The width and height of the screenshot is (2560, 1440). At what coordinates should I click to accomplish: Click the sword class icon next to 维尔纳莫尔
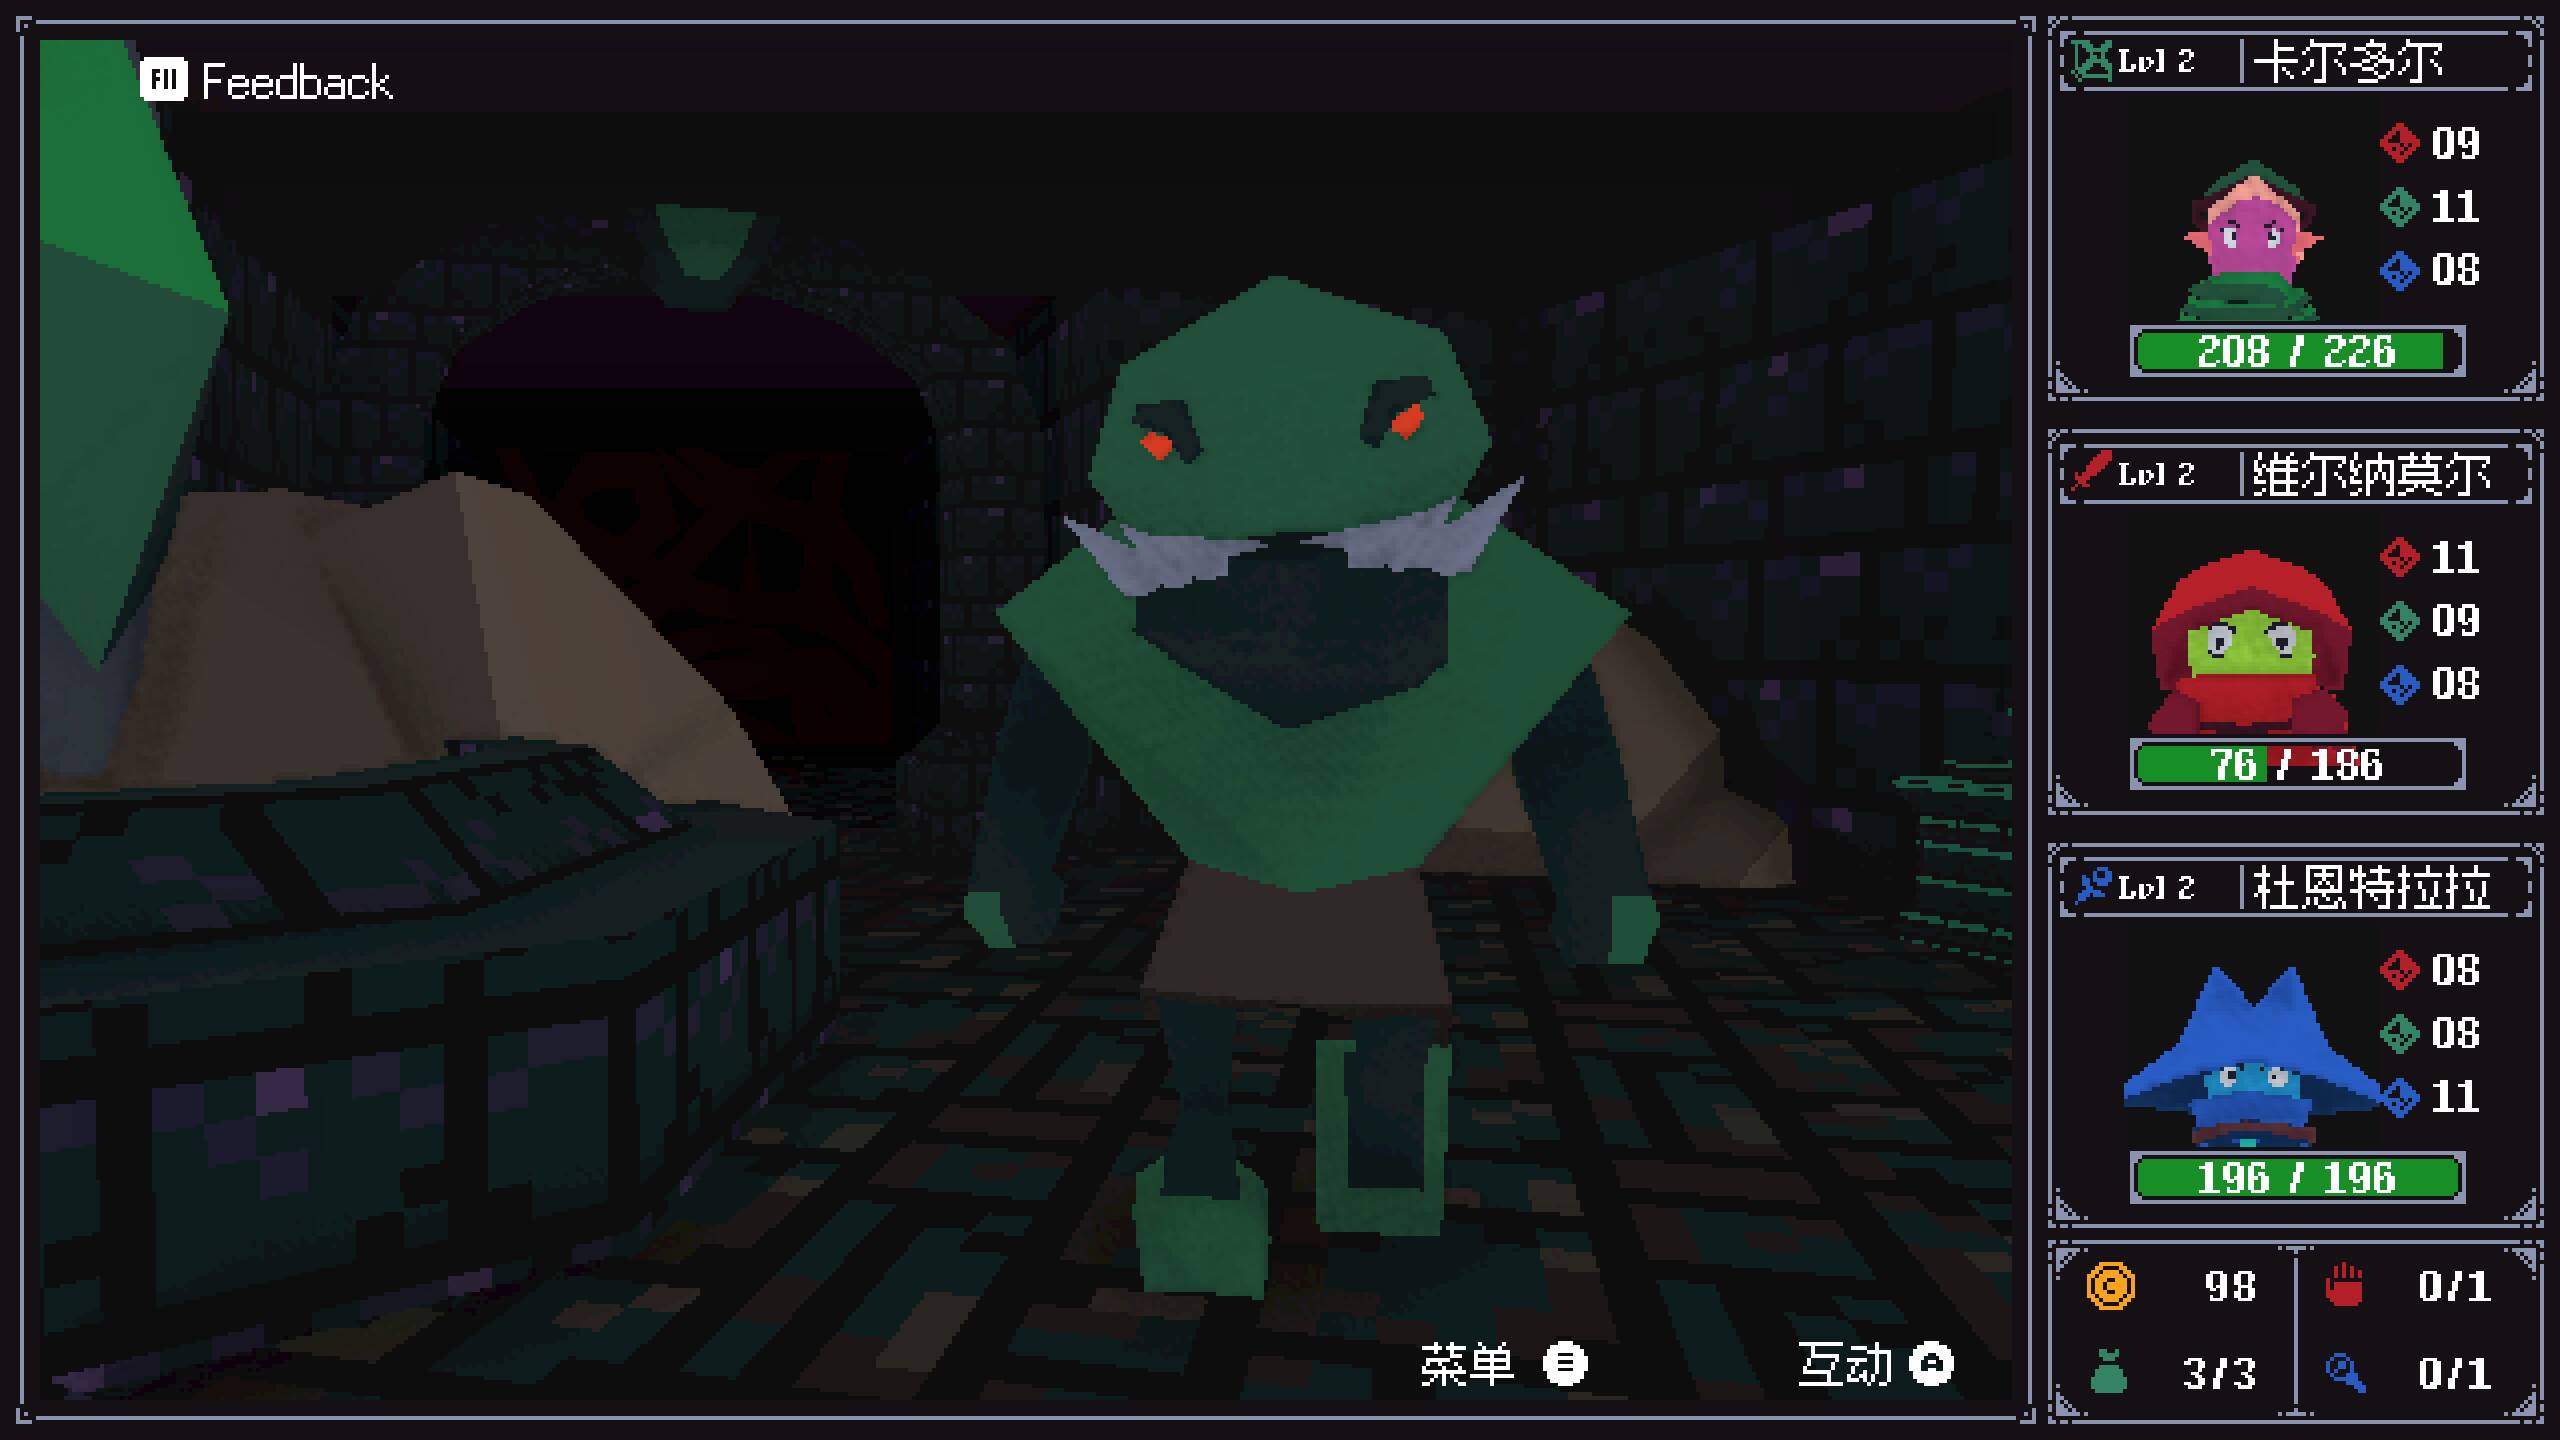click(2090, 473)
